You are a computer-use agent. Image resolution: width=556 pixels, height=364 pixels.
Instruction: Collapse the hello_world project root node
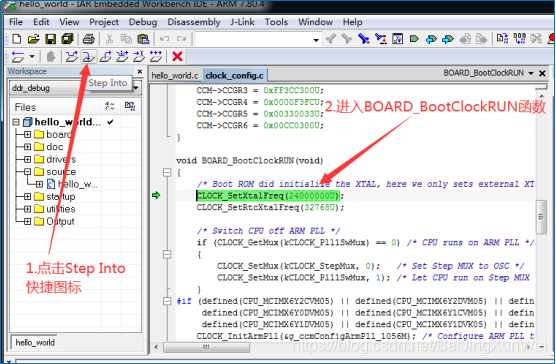click(16, 122)
